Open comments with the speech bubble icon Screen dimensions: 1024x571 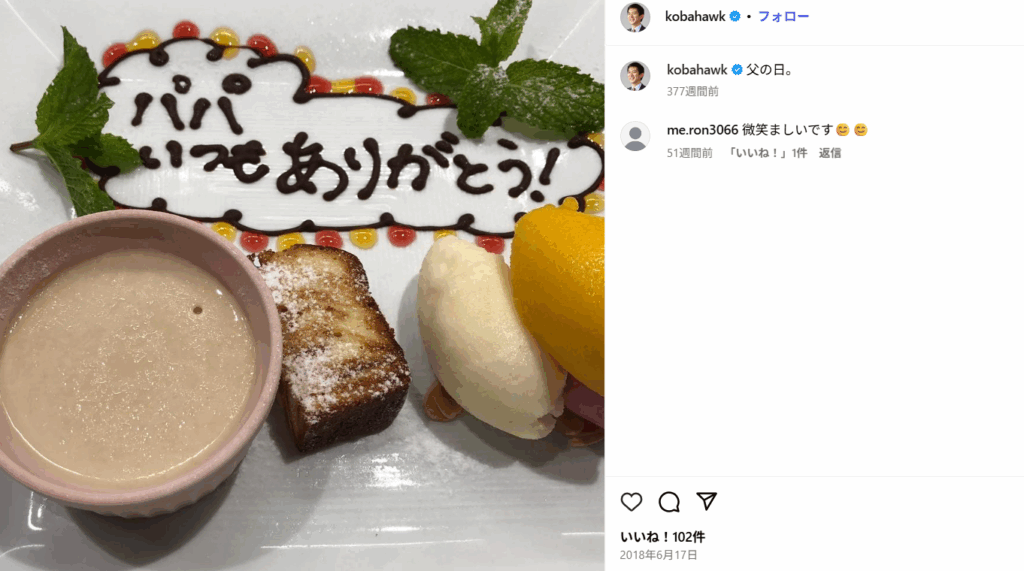point(669,502)
